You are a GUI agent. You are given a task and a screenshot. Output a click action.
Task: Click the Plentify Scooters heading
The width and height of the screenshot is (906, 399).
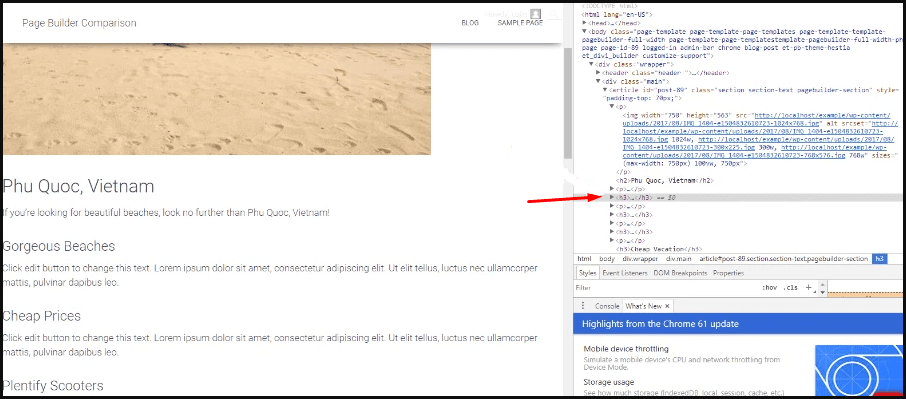click(53, 386)
